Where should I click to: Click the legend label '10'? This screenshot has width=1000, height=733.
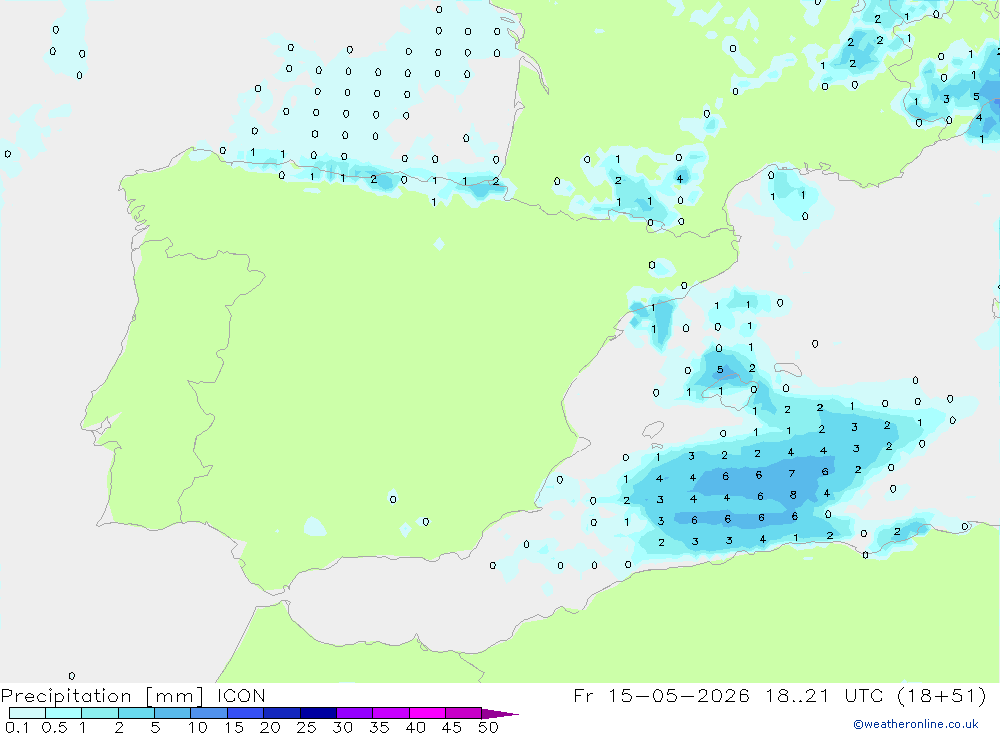(198, 727)
